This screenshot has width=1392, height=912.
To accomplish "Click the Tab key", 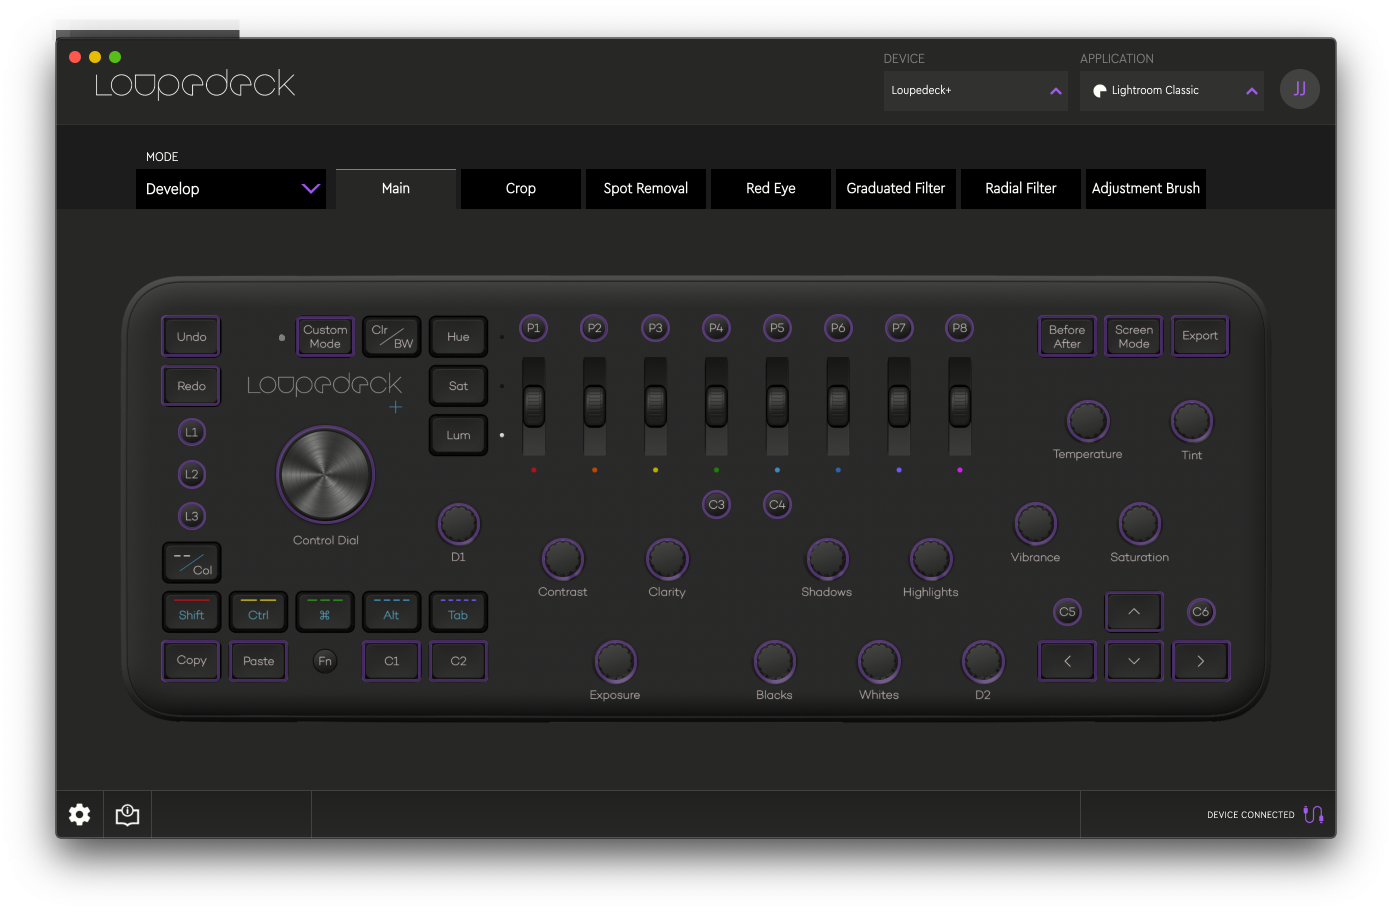I will pos(458,612).
